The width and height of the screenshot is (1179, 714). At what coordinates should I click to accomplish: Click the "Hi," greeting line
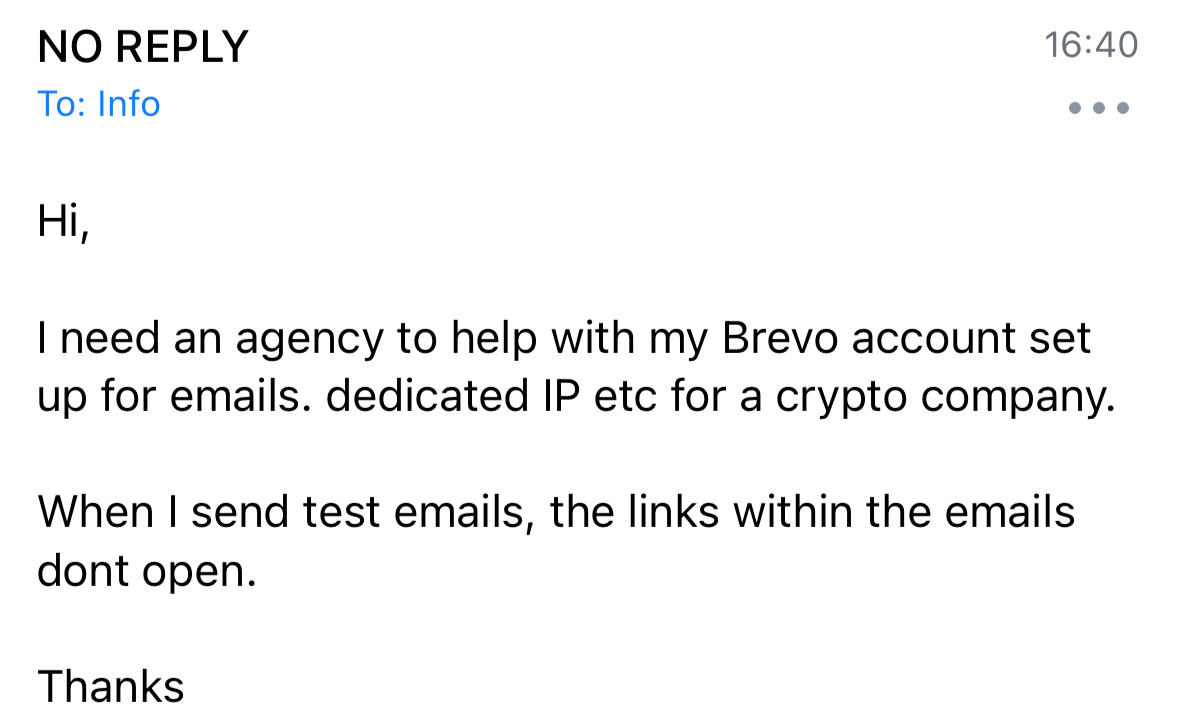(x=63, y=221)
